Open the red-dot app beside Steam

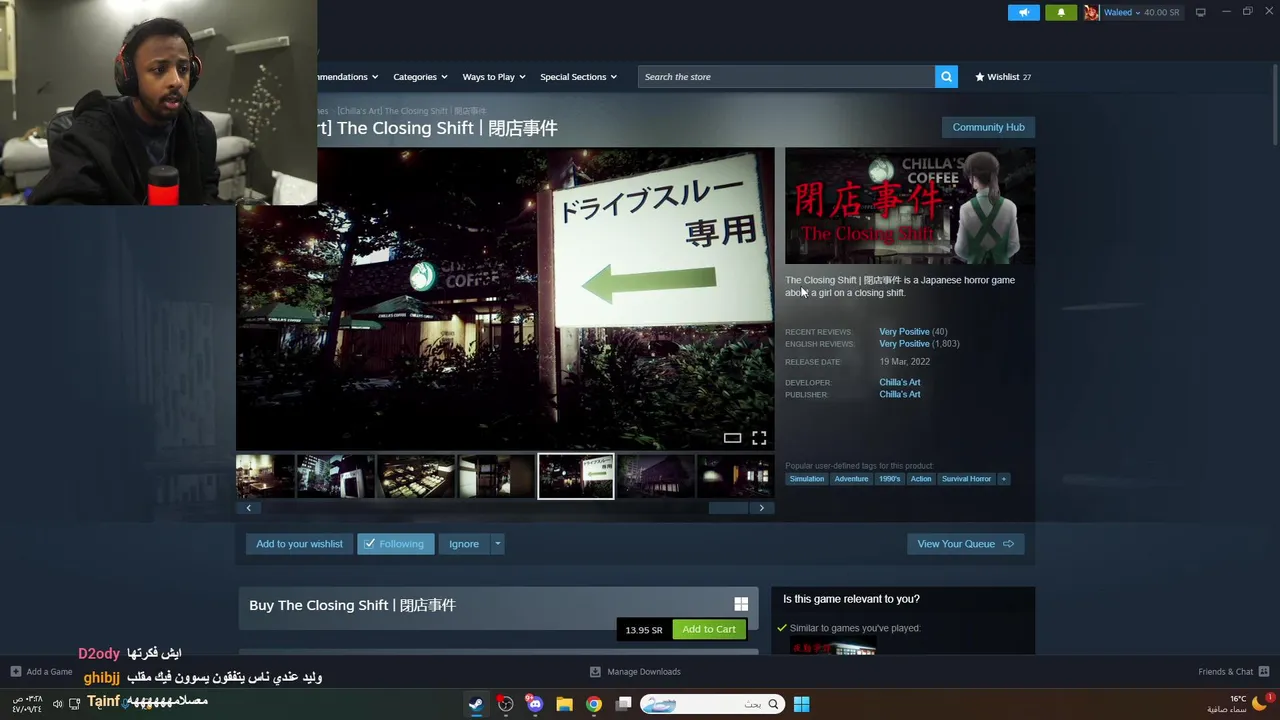(x=506, y=704)
